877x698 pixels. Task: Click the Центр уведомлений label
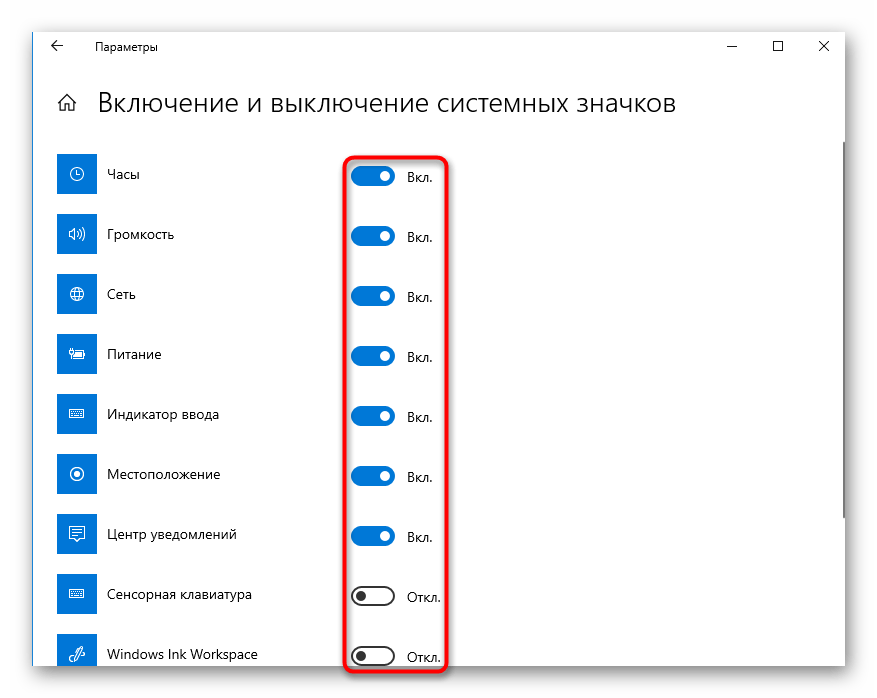tap(172, 535)
